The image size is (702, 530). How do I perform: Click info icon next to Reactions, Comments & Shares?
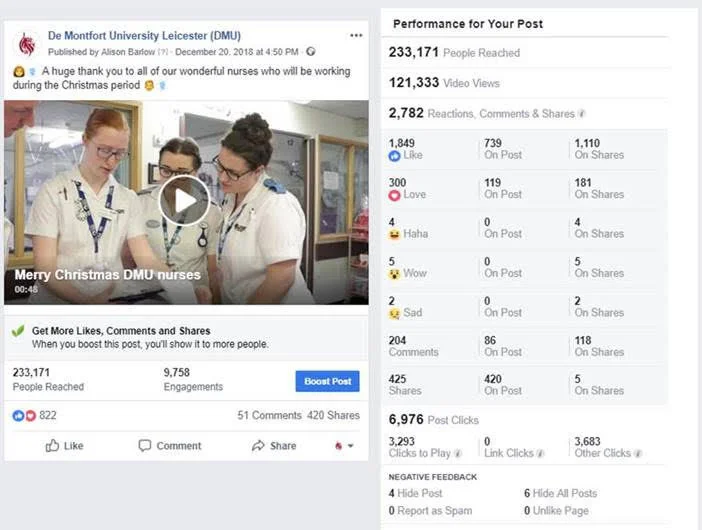[582, 114]
